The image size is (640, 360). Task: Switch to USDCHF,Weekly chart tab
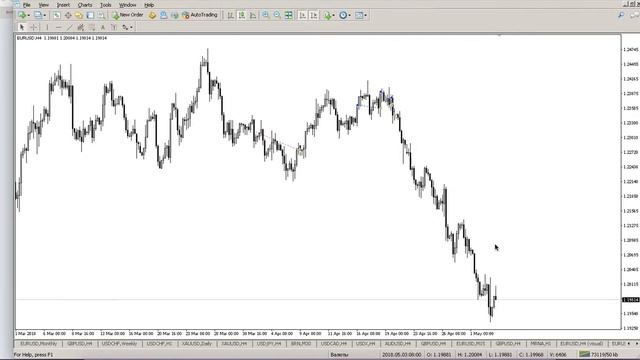tap(119, 344)
